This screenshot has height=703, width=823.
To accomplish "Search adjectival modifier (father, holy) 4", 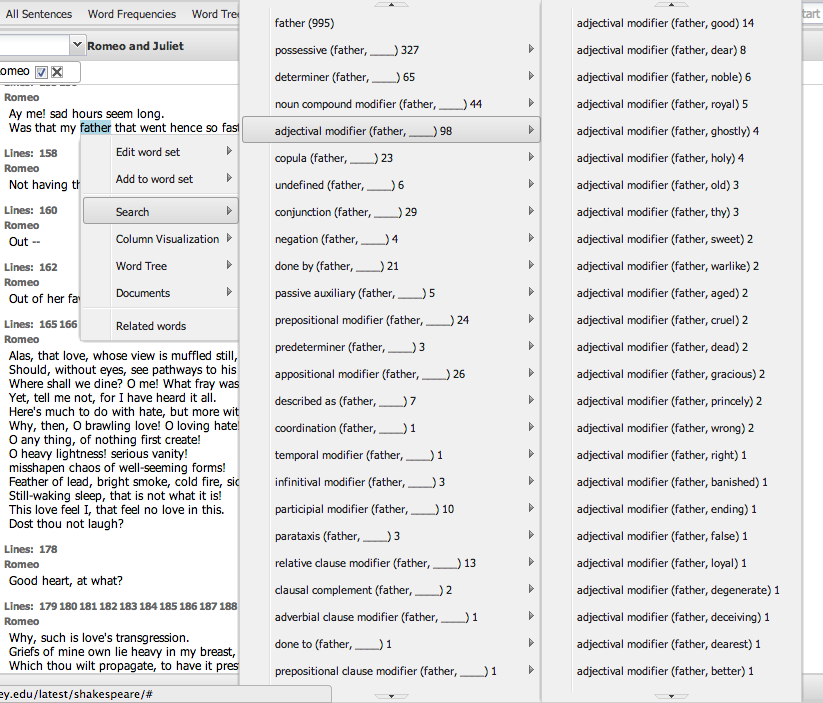I will [671, 158].
